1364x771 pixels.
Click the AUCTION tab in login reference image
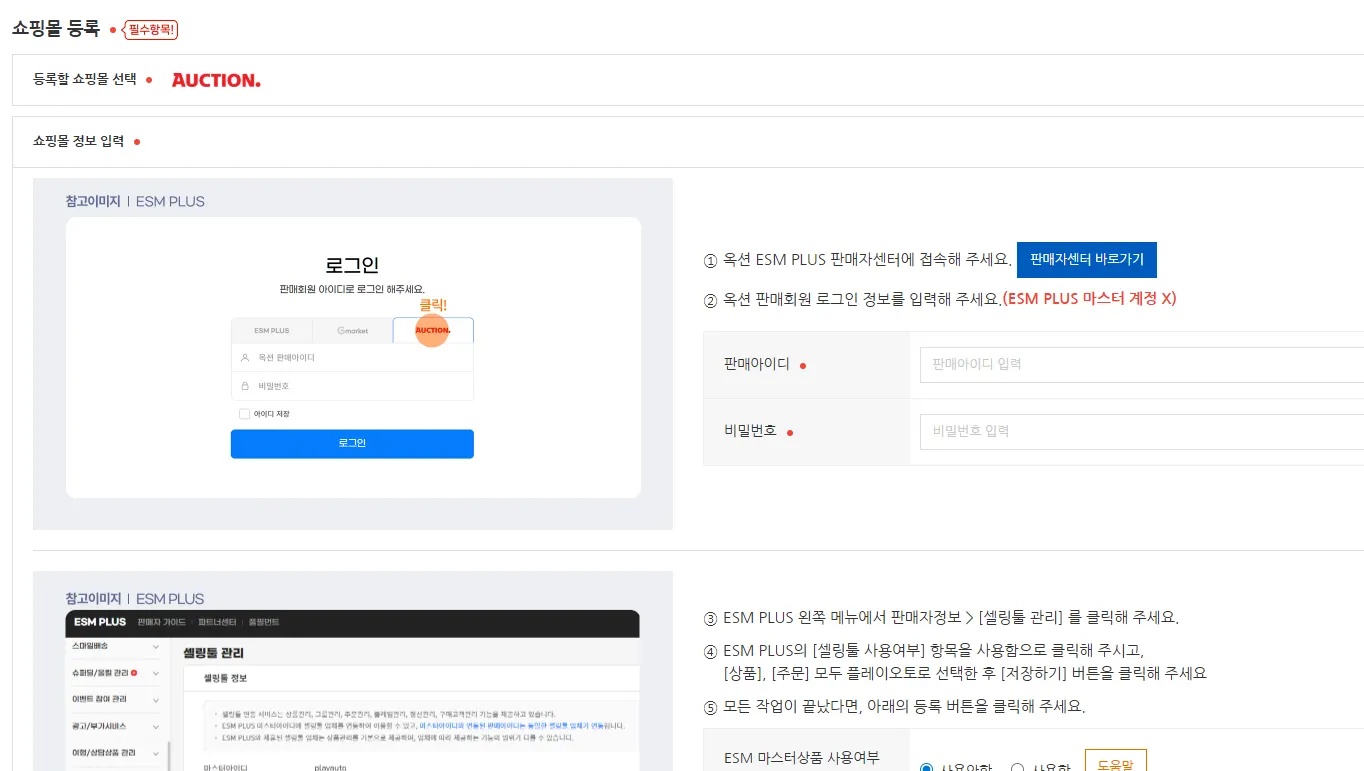[x=433, y=330]
